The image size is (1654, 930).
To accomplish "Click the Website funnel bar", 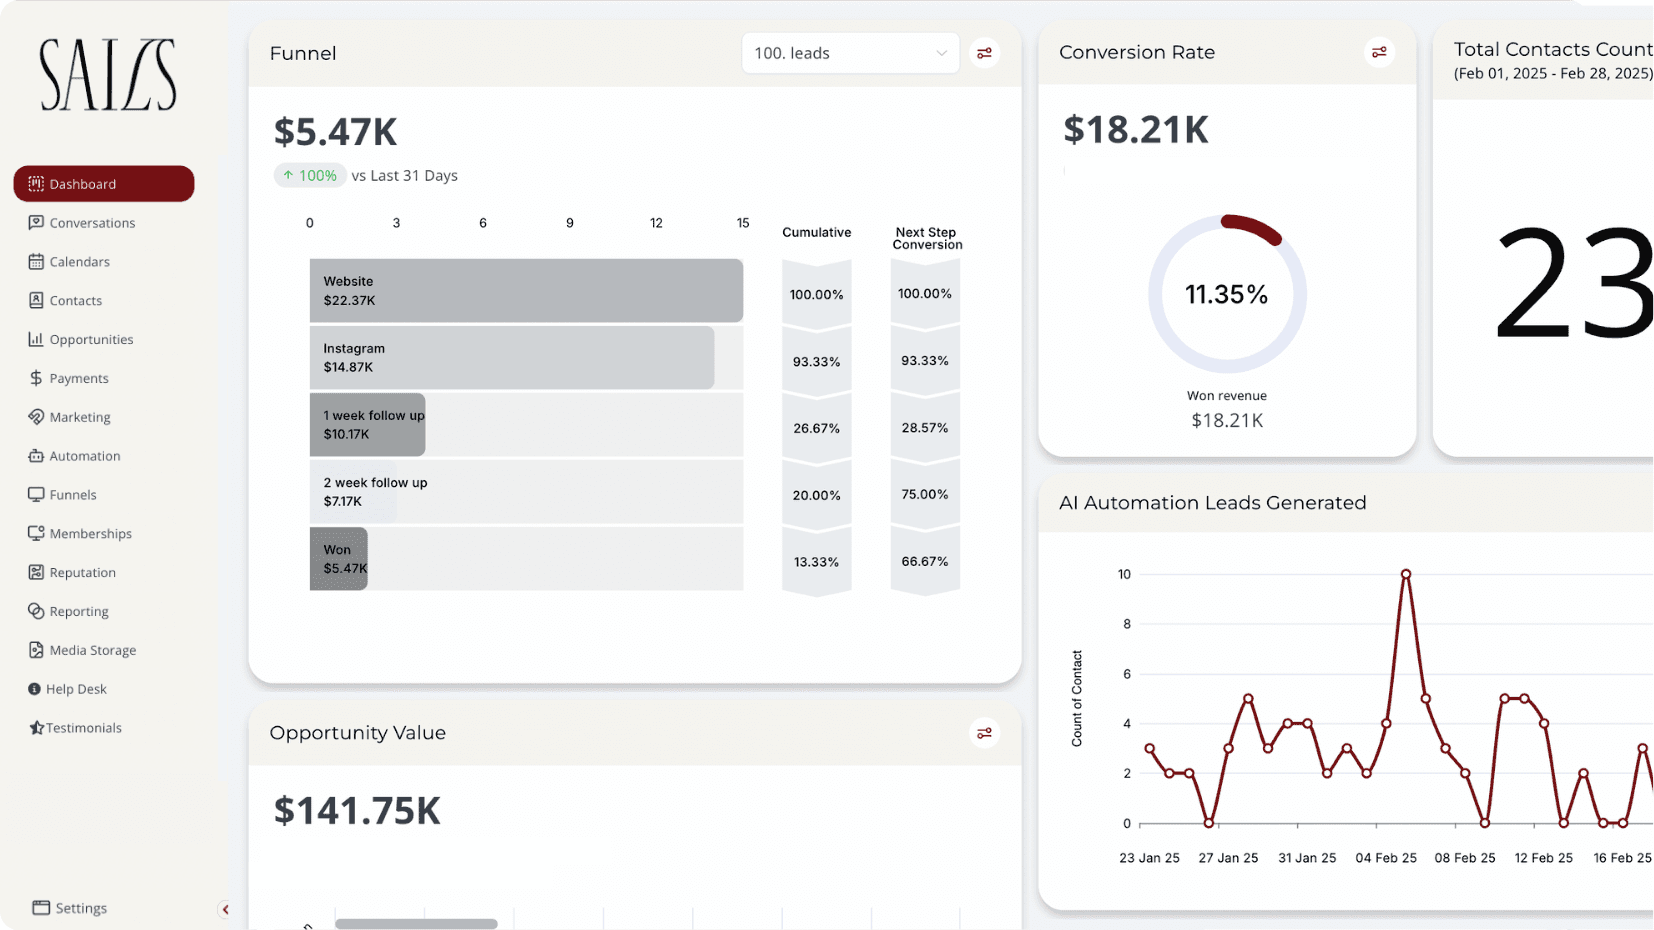I will click(526, 291).
